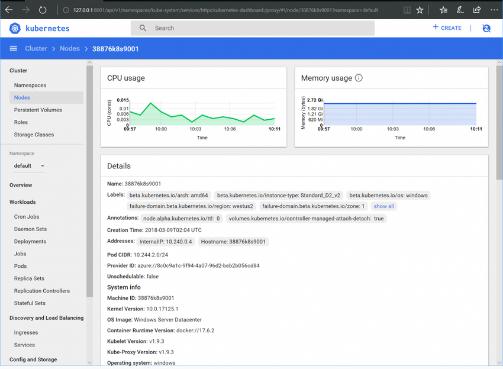The height and width of the screenshot is (369, 503).
Task: Click the Memory usage info icon
Action: tap(359, 78)
